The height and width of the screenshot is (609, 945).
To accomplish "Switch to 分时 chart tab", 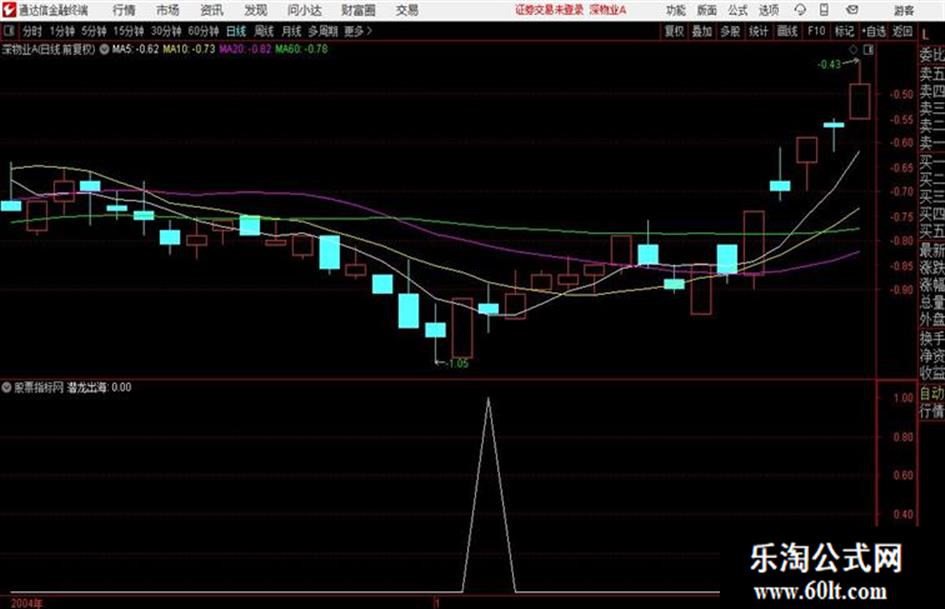I will click(x=33, y=31).
